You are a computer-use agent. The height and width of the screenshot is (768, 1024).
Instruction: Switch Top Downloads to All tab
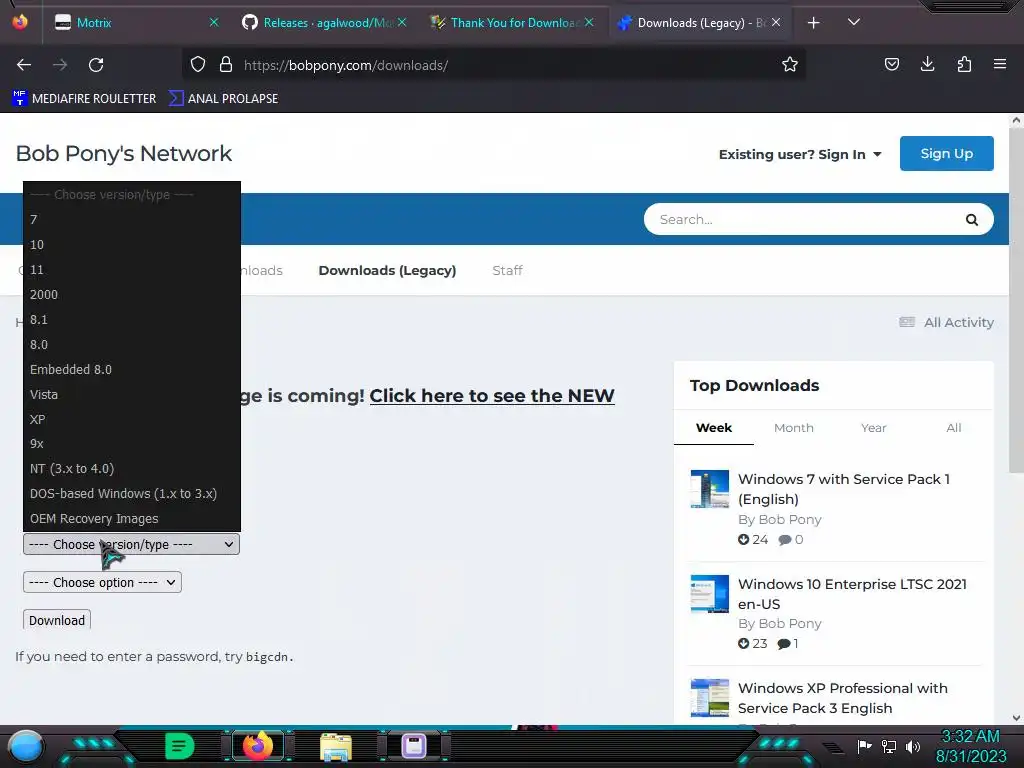(x=953, y=428)
